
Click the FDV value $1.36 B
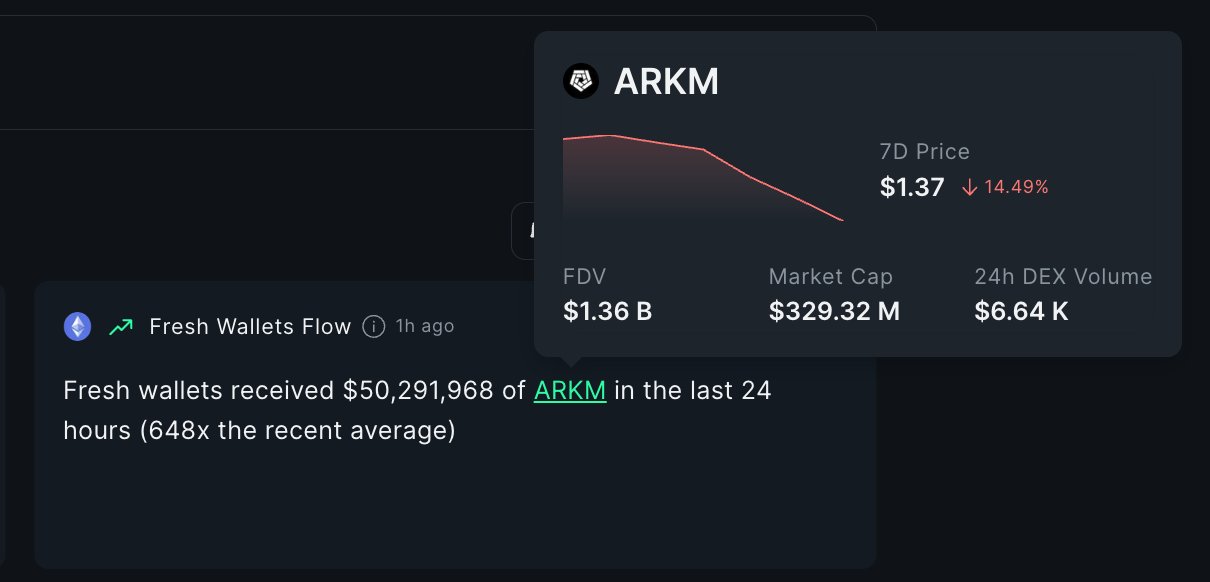point(608,312)
